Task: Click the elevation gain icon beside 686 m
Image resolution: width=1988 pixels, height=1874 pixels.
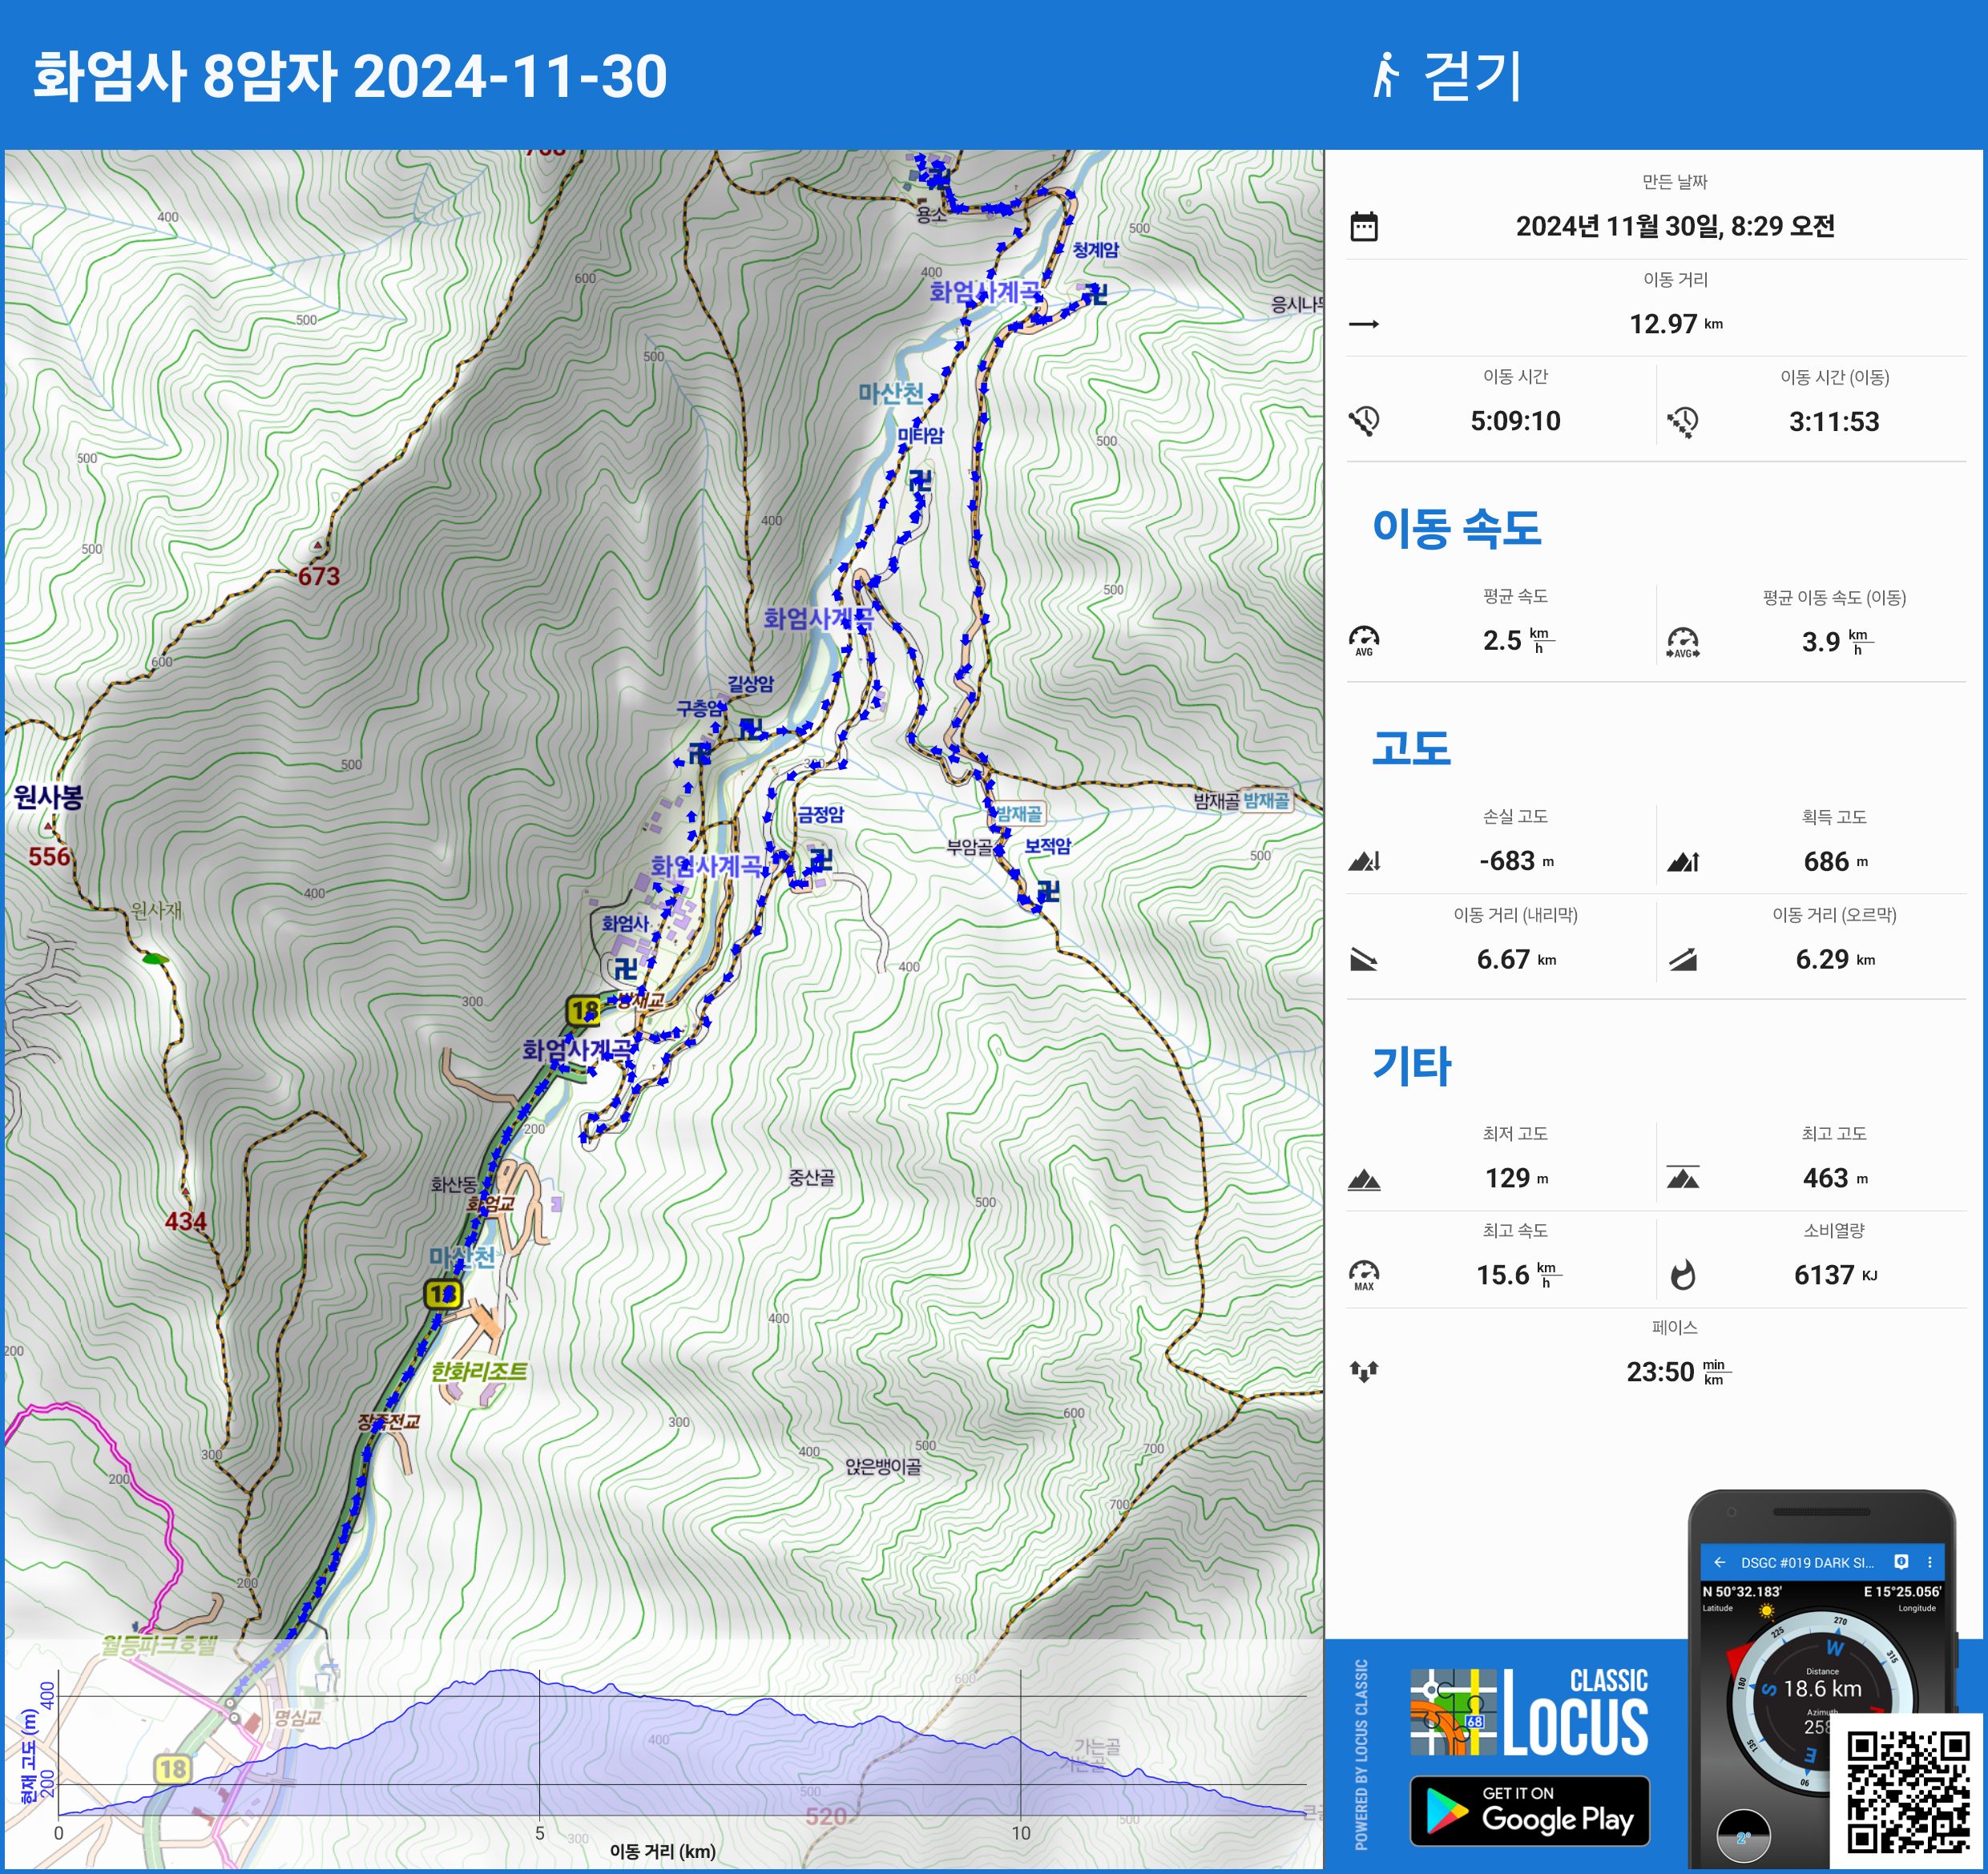Action: 1683,861
